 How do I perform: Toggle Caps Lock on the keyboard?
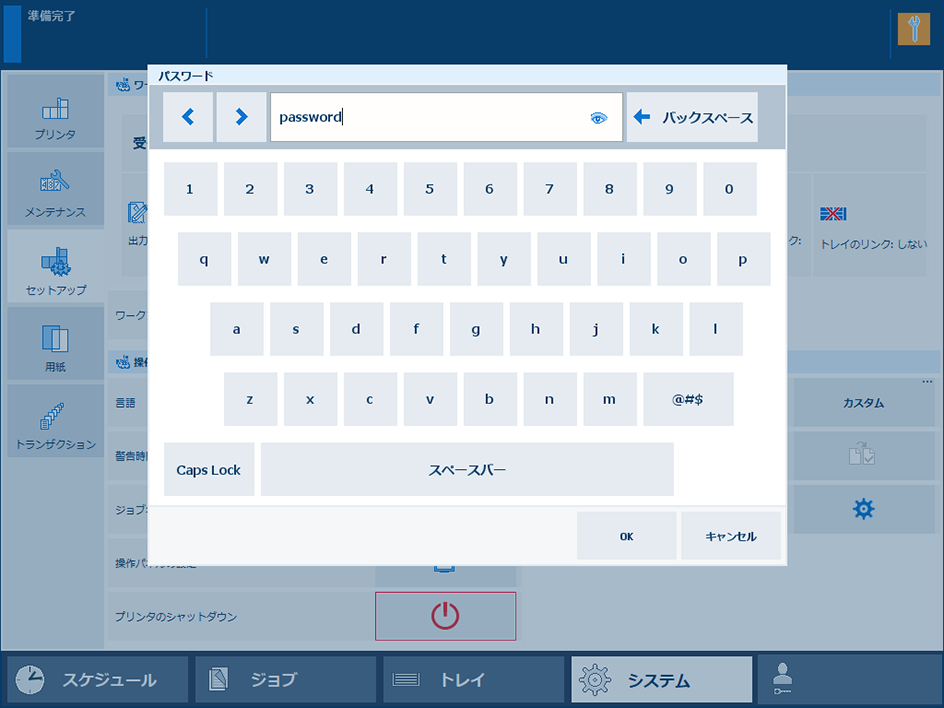click(x=209, y=470)
